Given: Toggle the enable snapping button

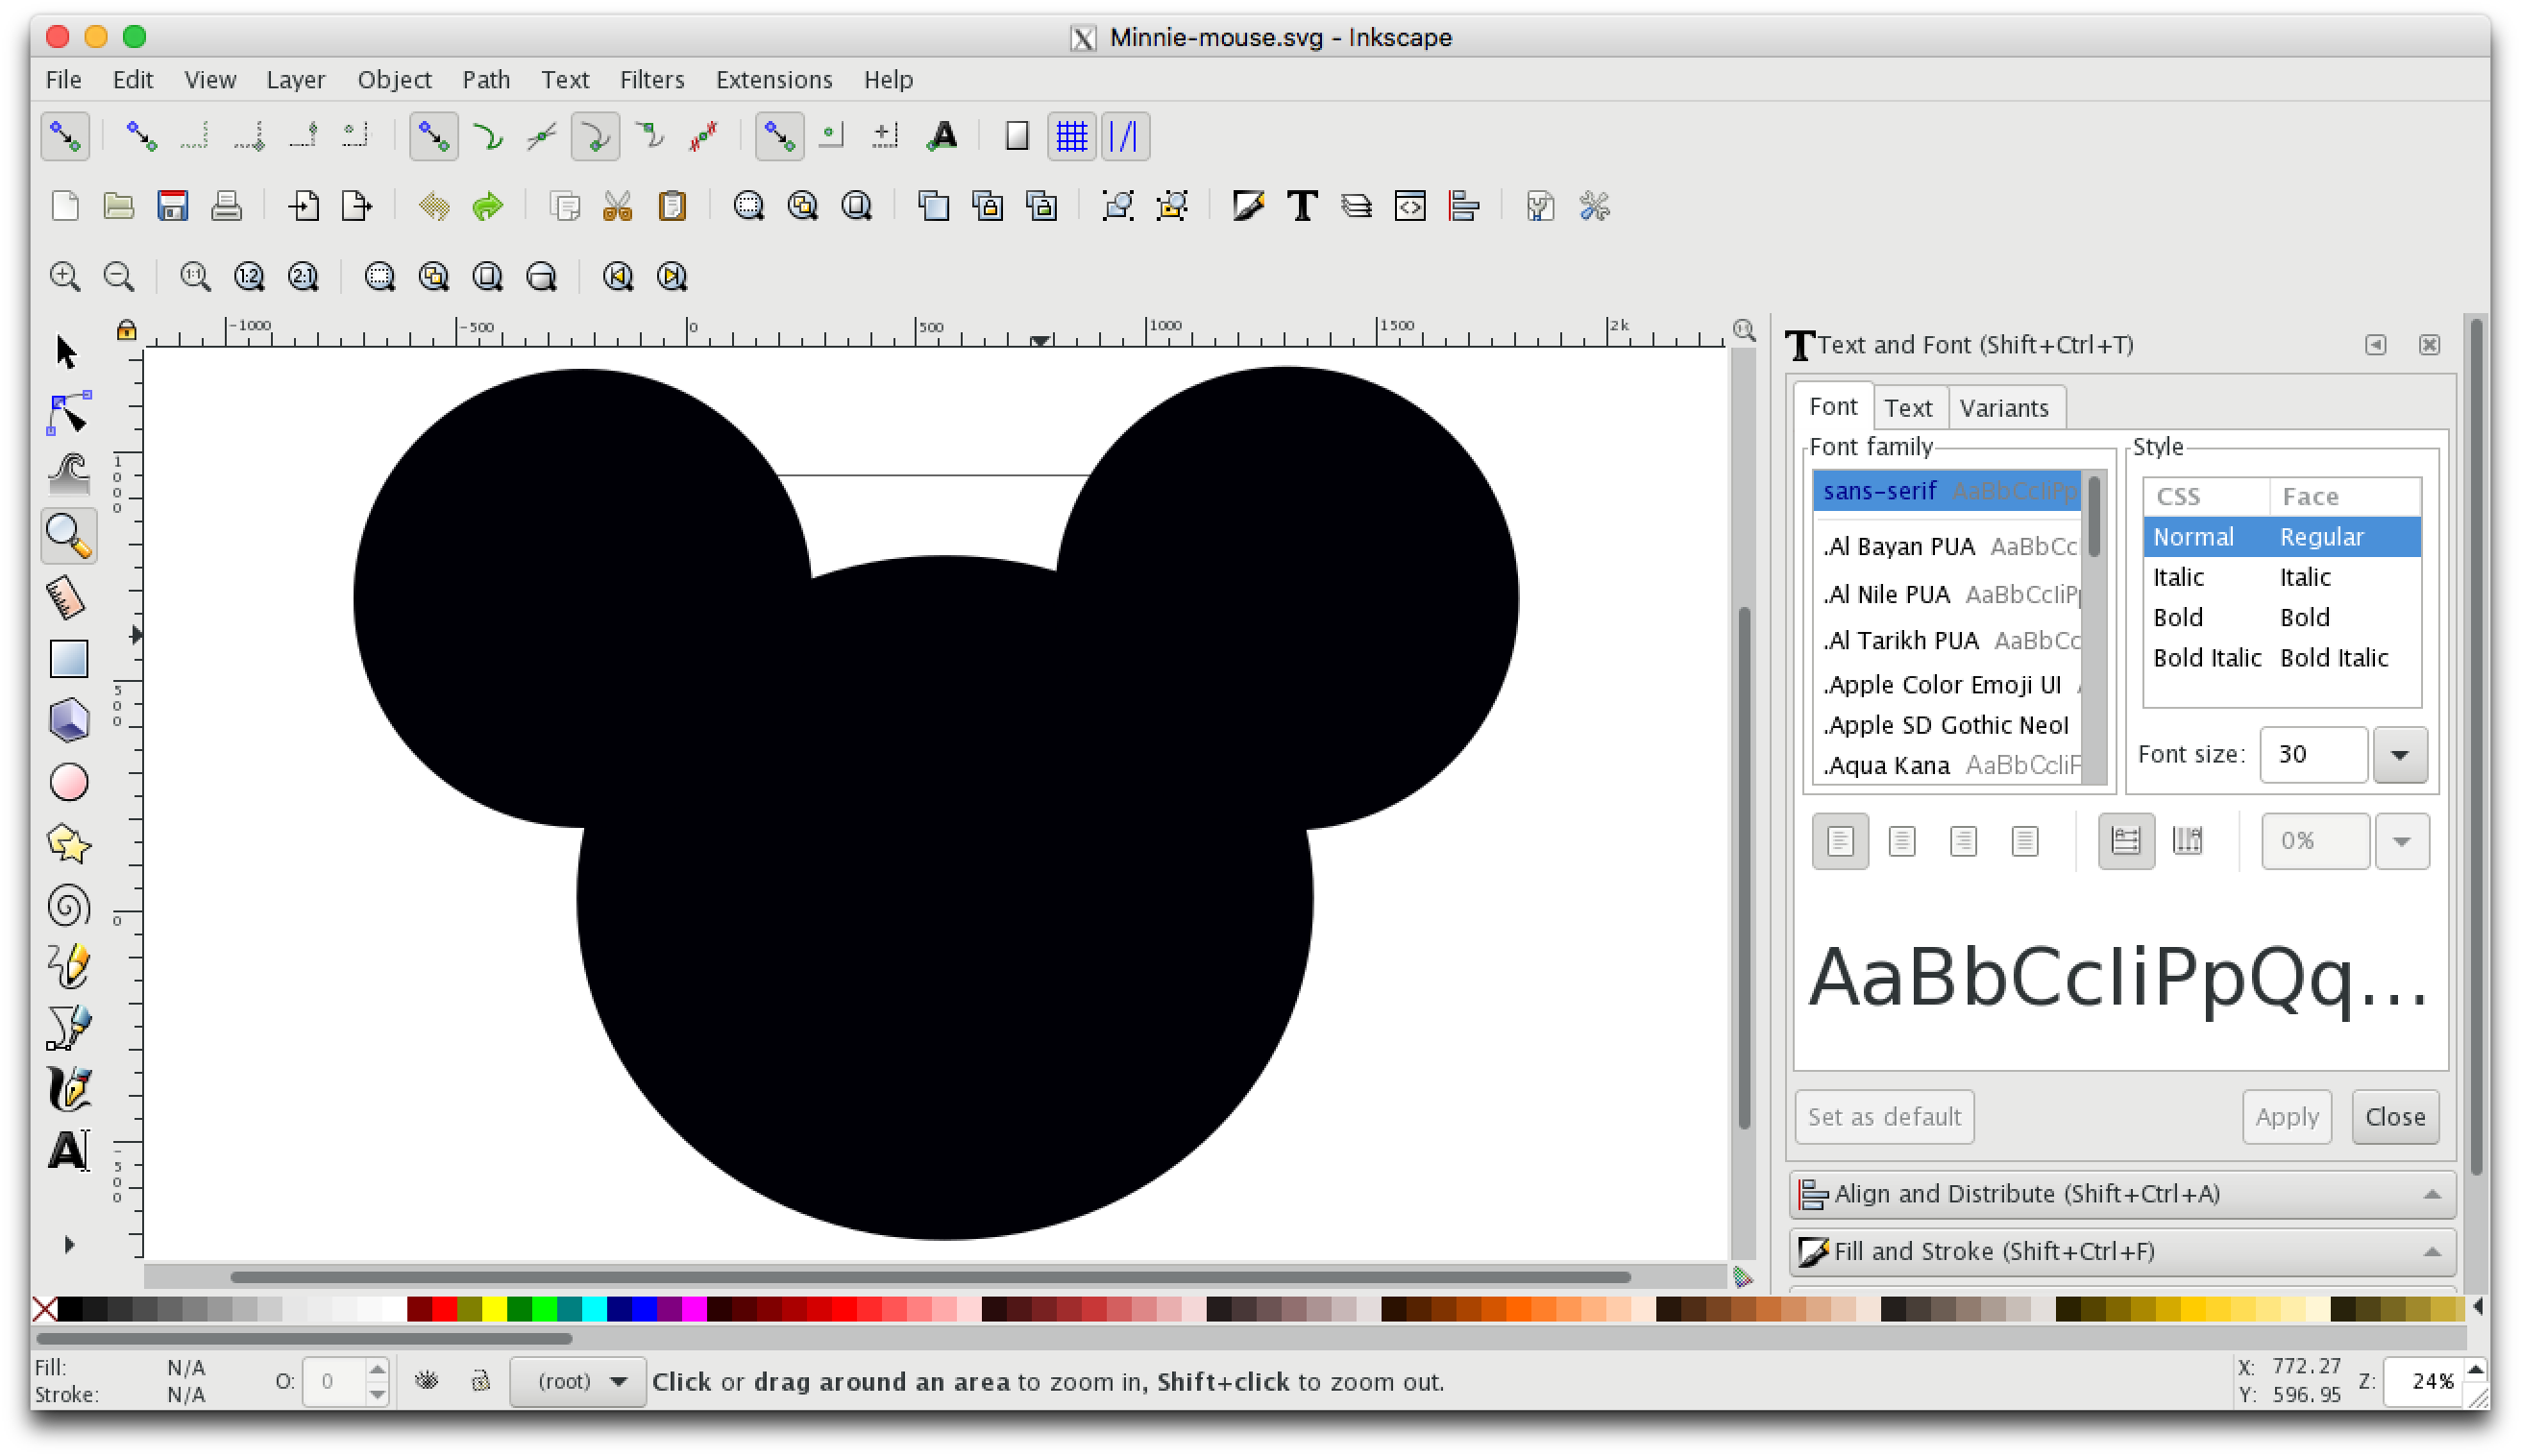Looking at the screenshot, I should [x=64, y=136].
